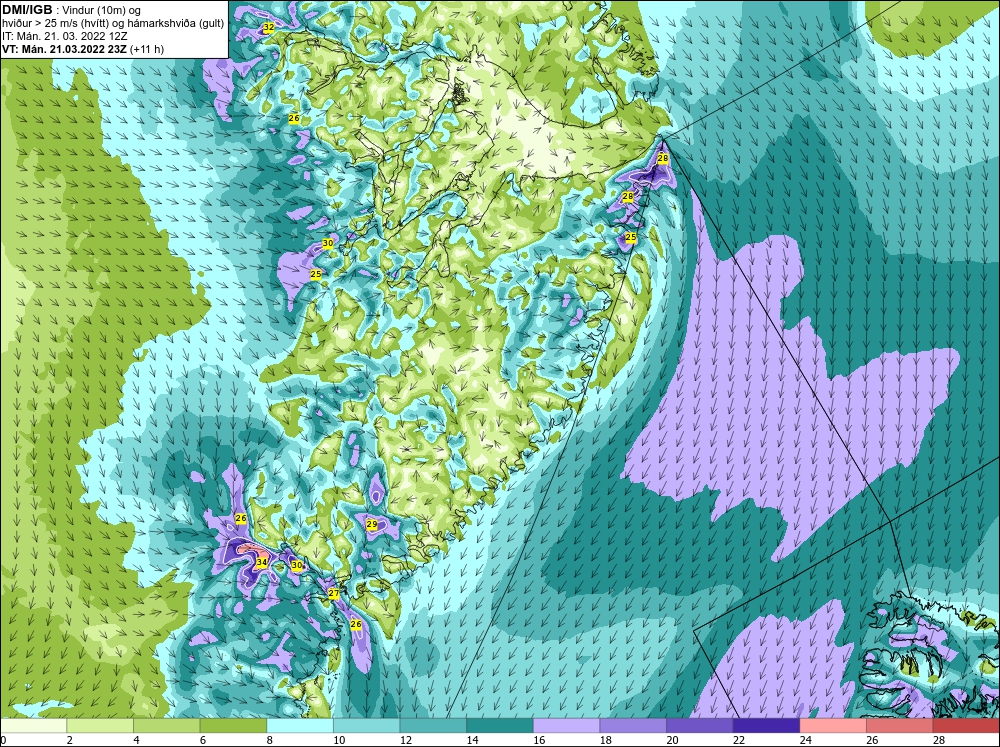Select the 8–10 m/s light cyan legend swatch
This screenshot has width=1000, height=747.
300,726
